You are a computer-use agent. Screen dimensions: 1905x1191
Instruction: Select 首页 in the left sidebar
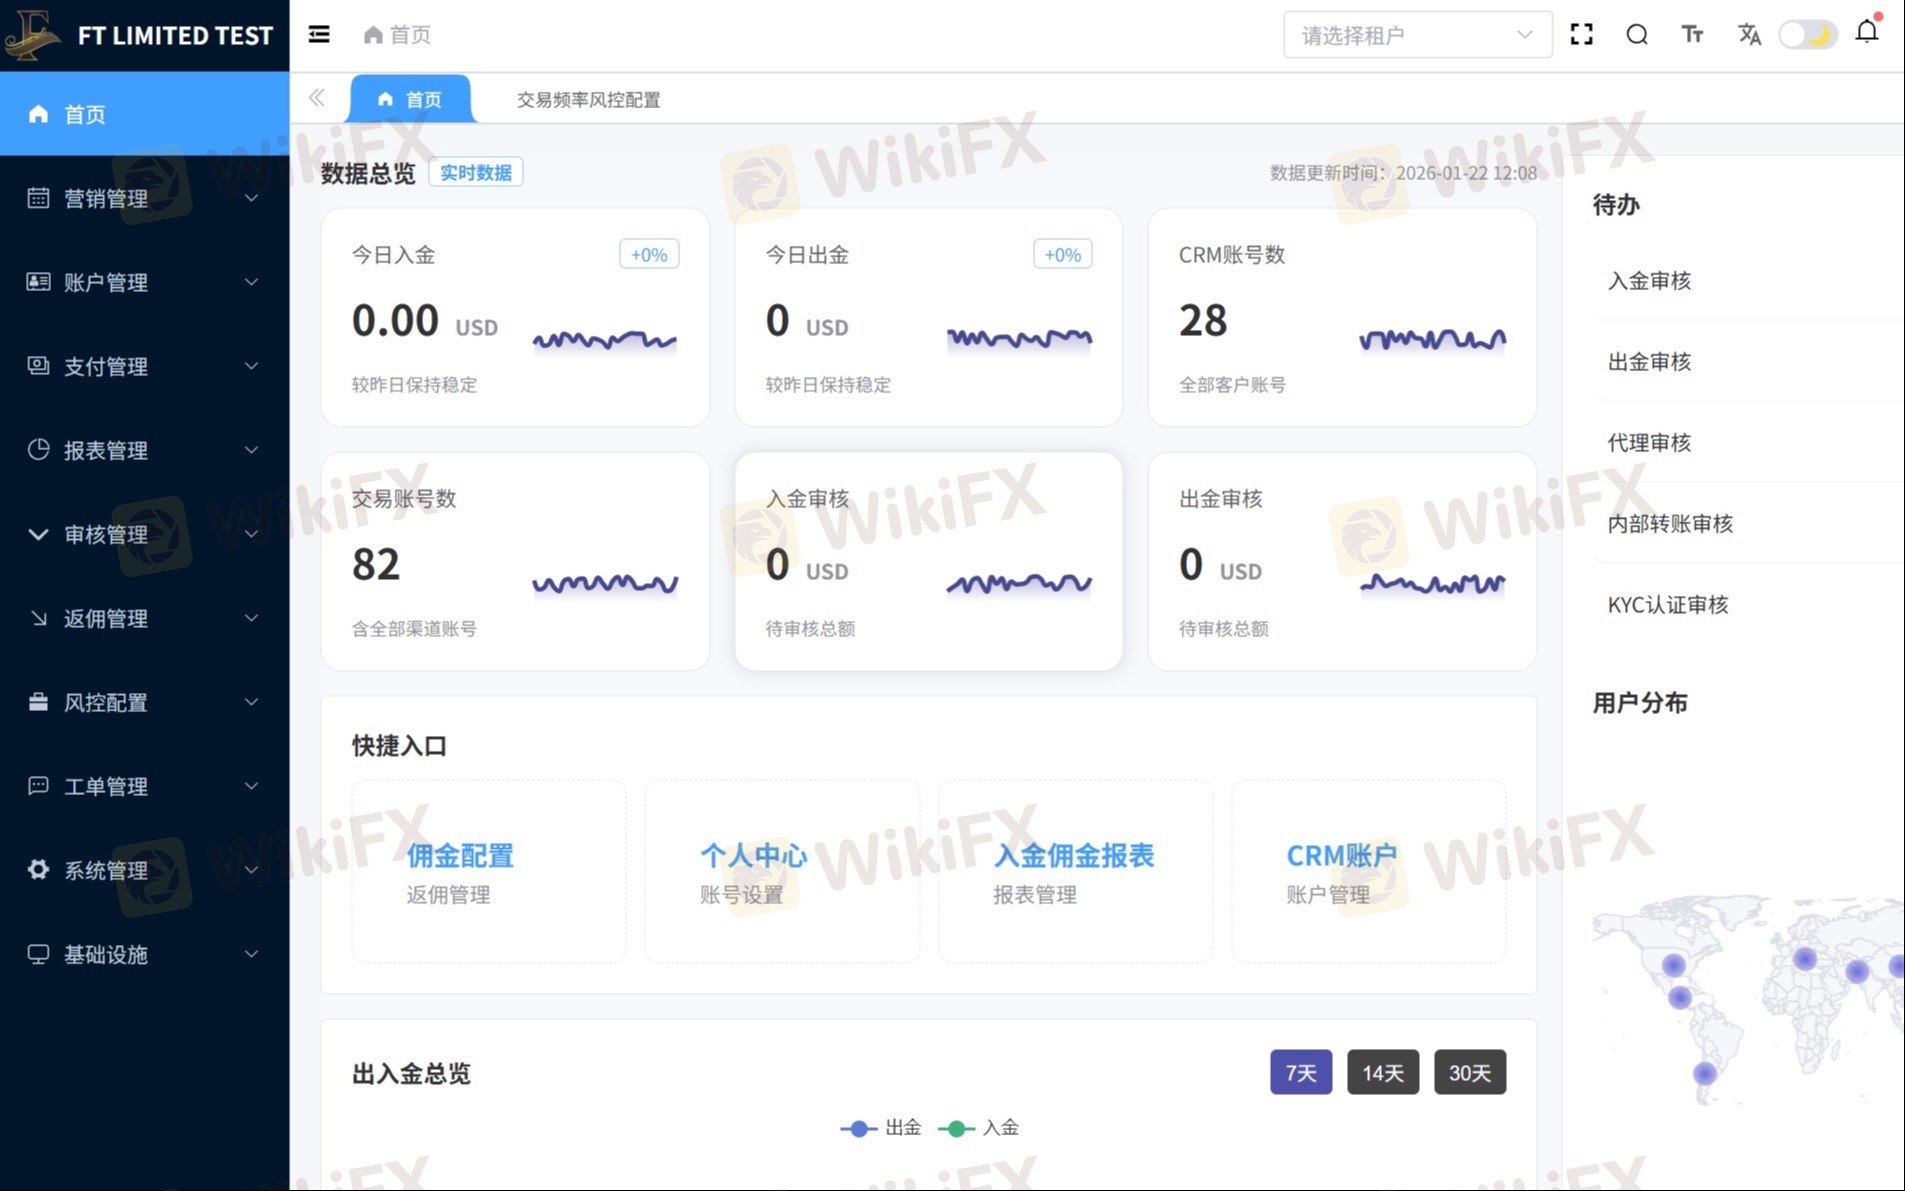144,114
